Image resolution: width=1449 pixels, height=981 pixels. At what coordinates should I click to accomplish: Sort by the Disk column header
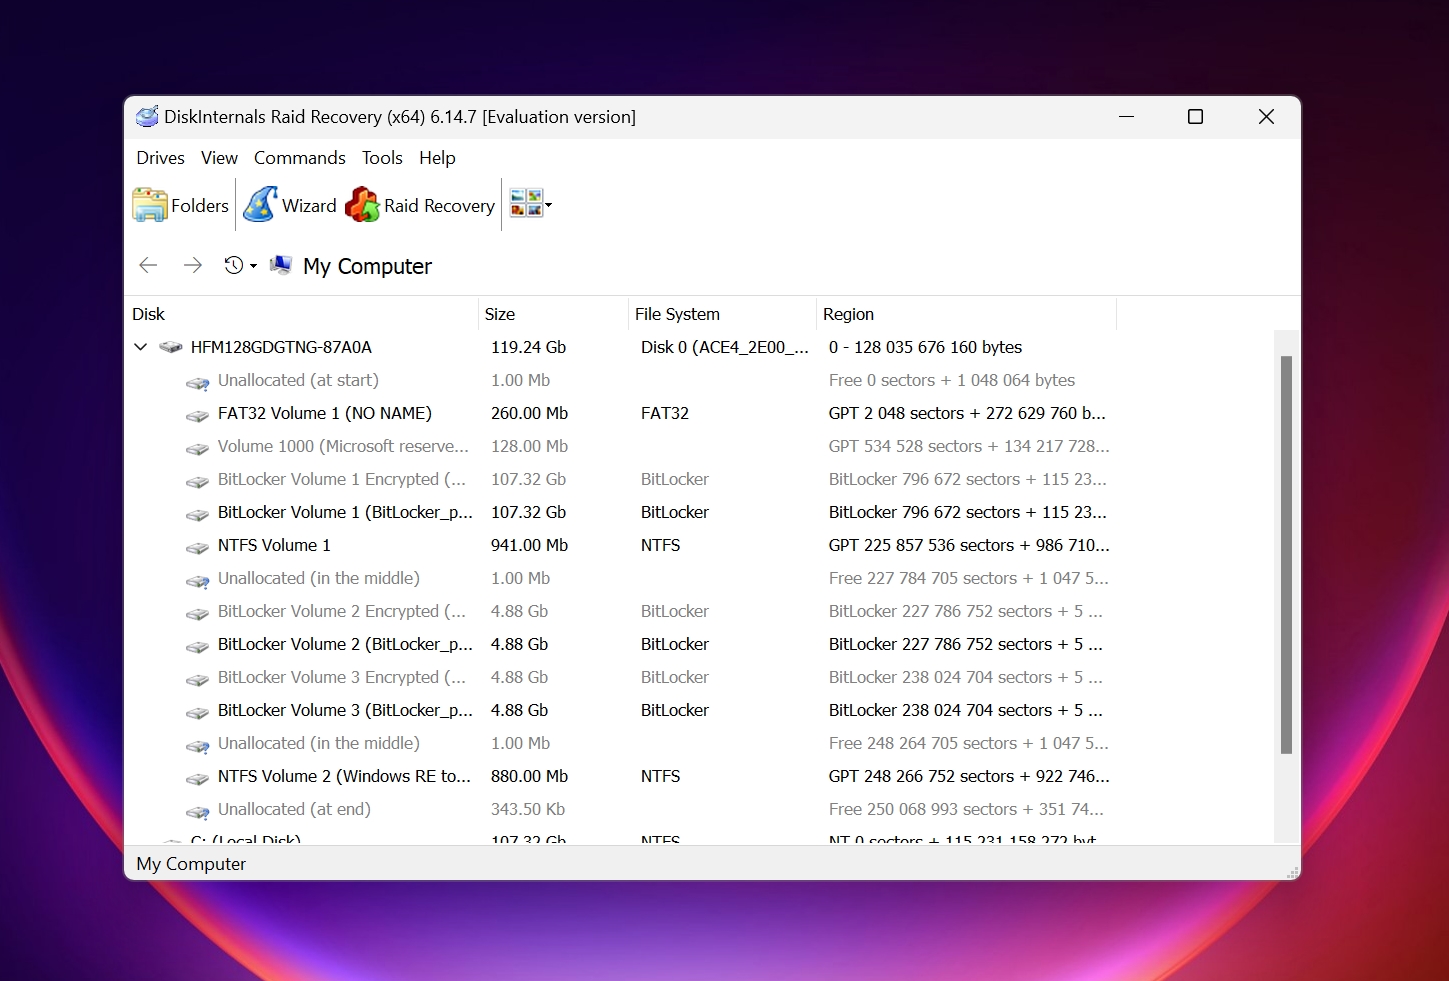(x=301, y=313)
